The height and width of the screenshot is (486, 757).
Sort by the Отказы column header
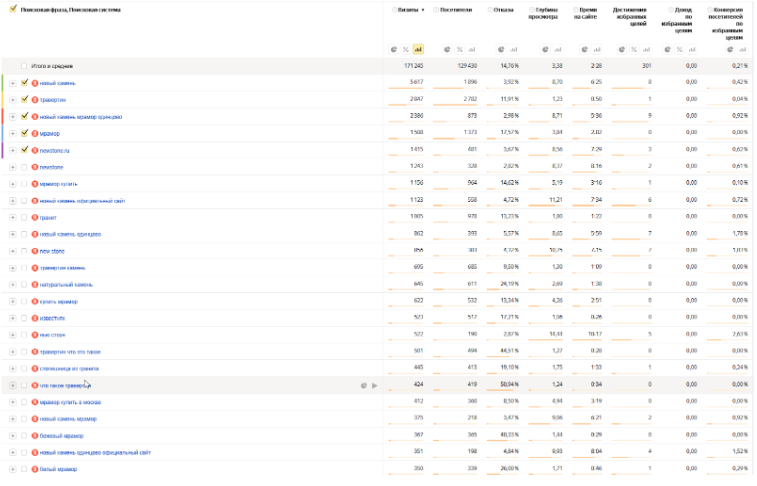[504, 10]
